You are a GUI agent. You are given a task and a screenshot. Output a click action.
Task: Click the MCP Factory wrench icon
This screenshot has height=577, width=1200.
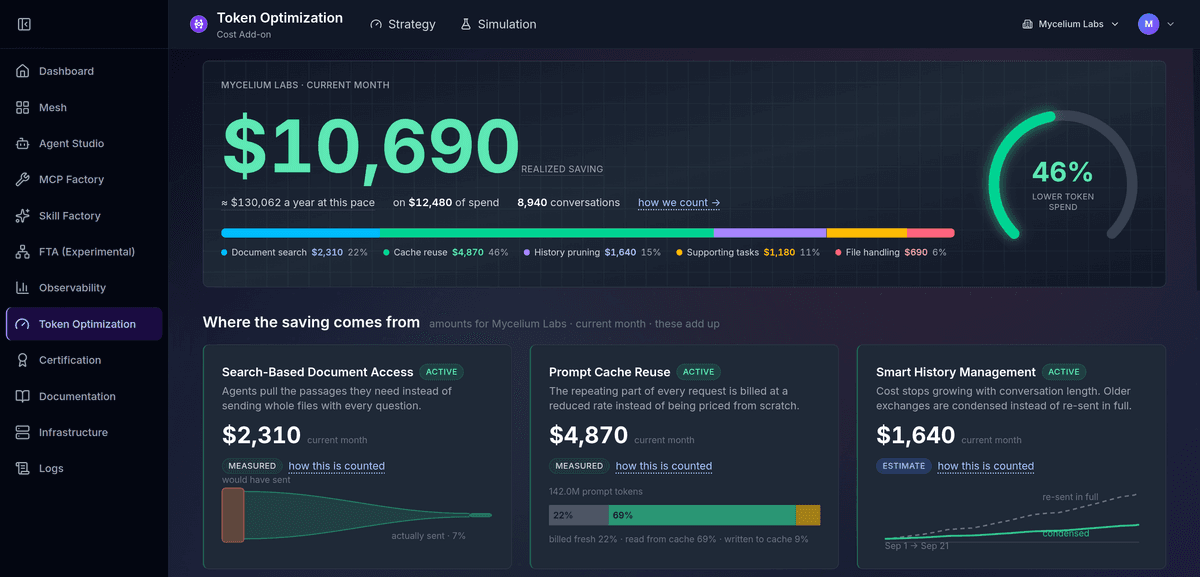click(x=23, y=179)
